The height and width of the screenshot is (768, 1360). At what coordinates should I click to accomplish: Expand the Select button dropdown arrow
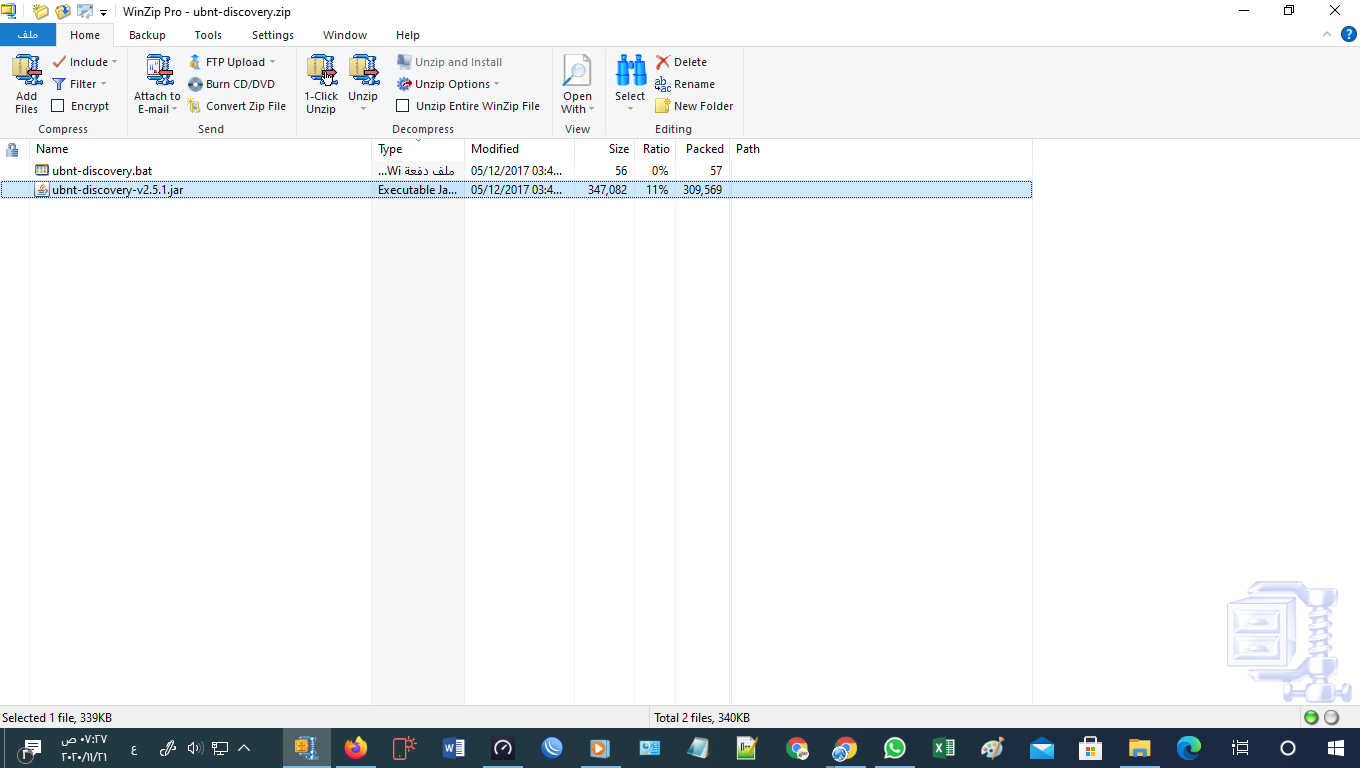coord(630,109)
